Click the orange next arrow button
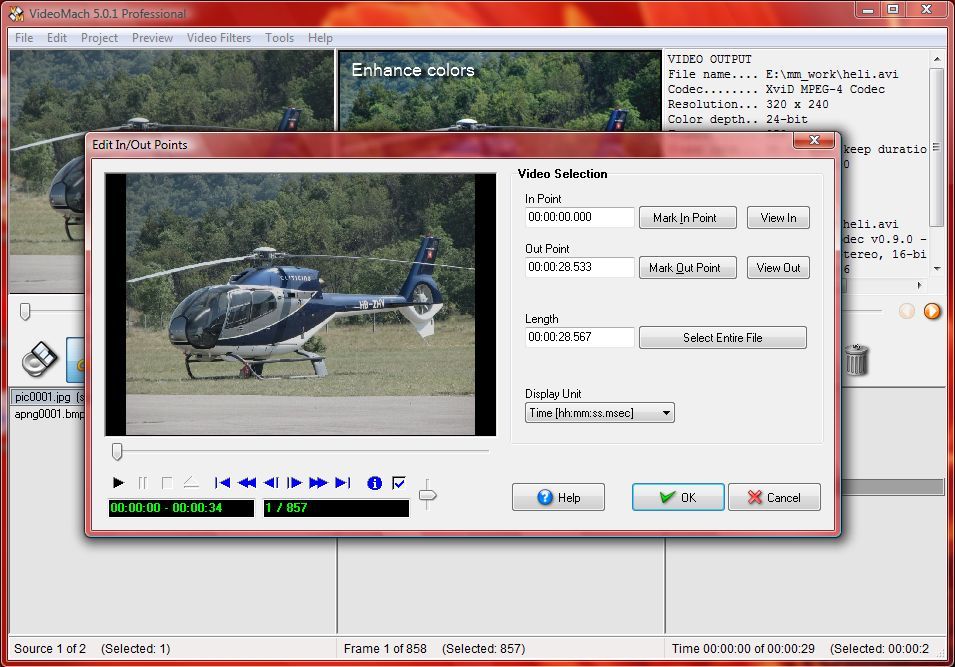Image resolution: width=955 pixels, height=667 pixels. tap(932, 311)
